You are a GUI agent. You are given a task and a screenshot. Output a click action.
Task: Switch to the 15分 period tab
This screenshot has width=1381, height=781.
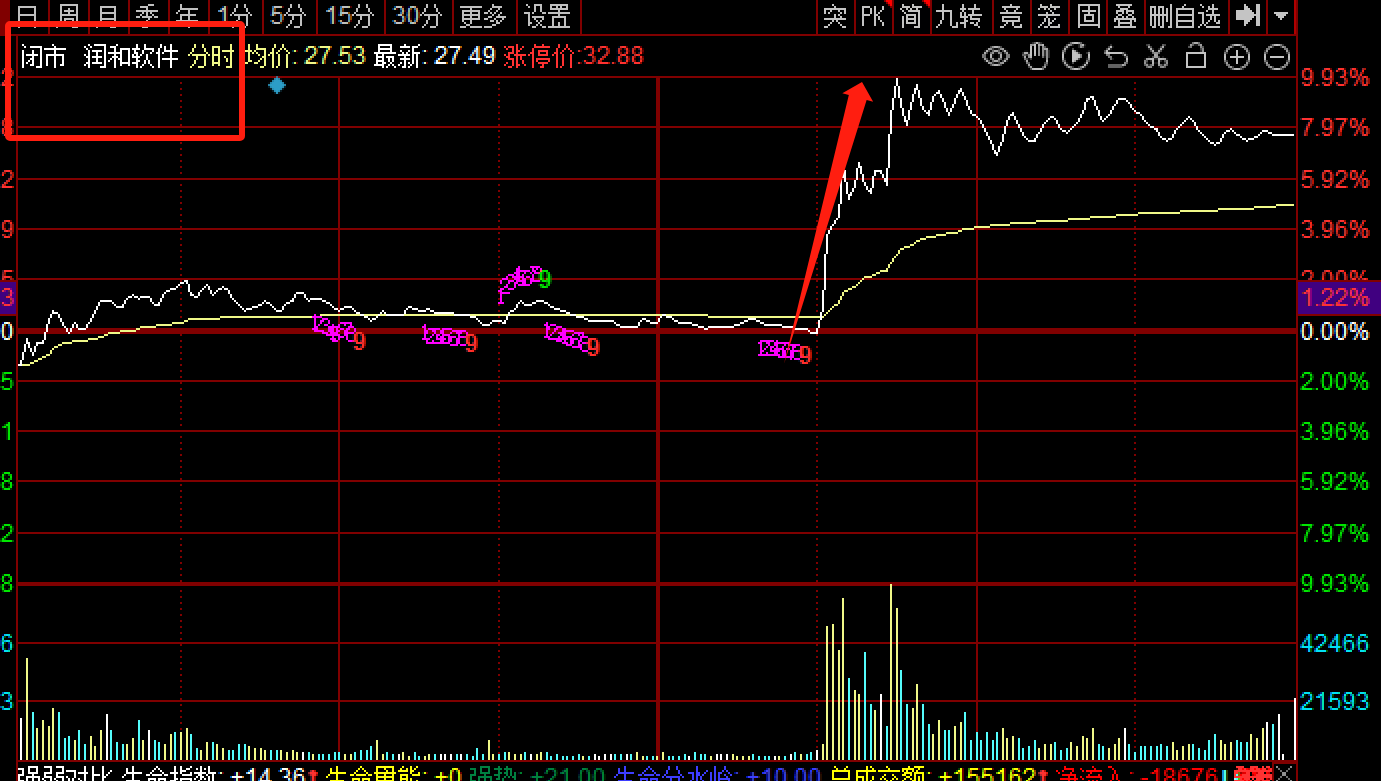350,16
